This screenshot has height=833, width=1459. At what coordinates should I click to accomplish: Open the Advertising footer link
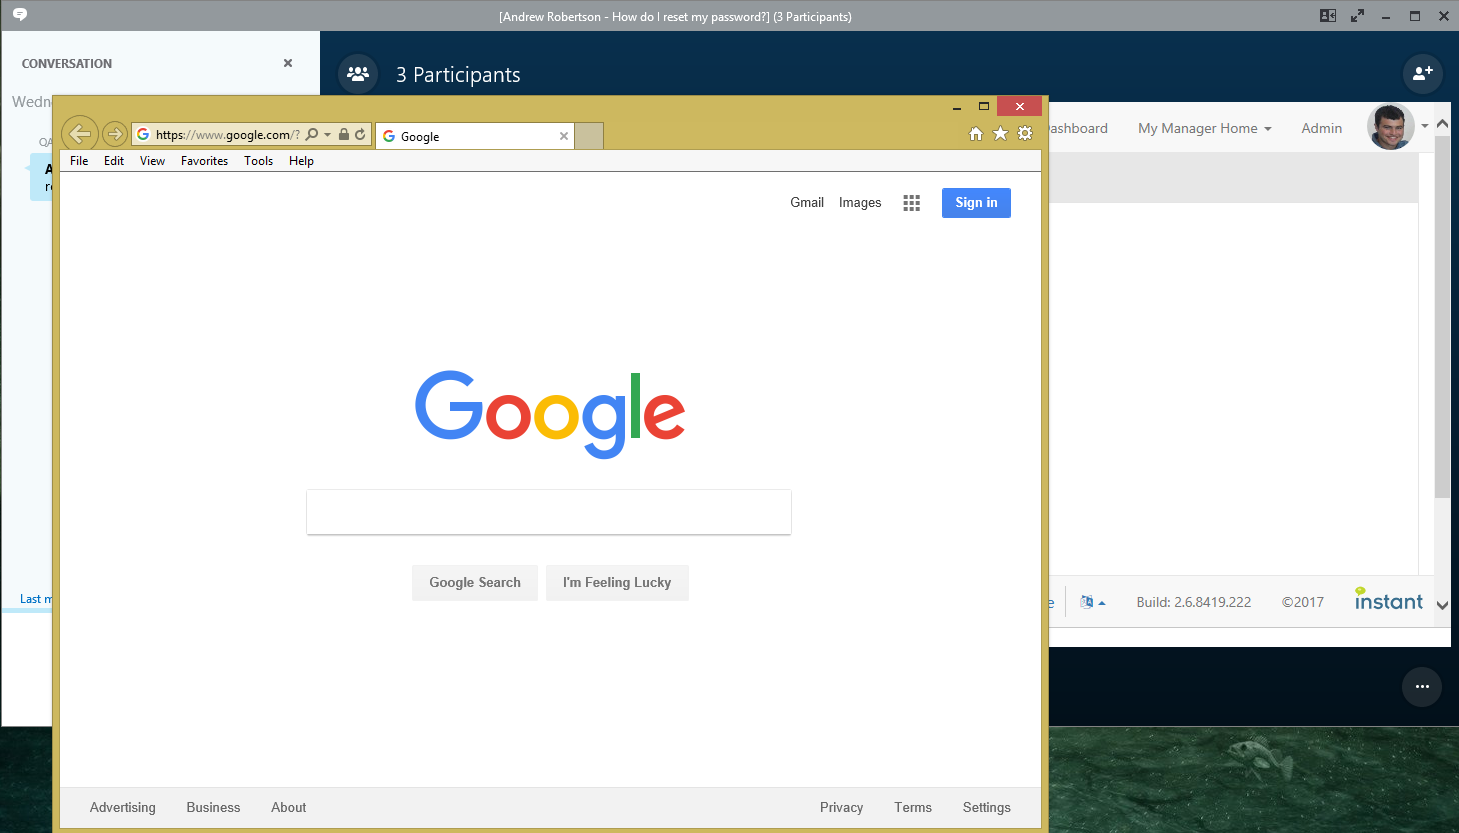pos(123,808)
